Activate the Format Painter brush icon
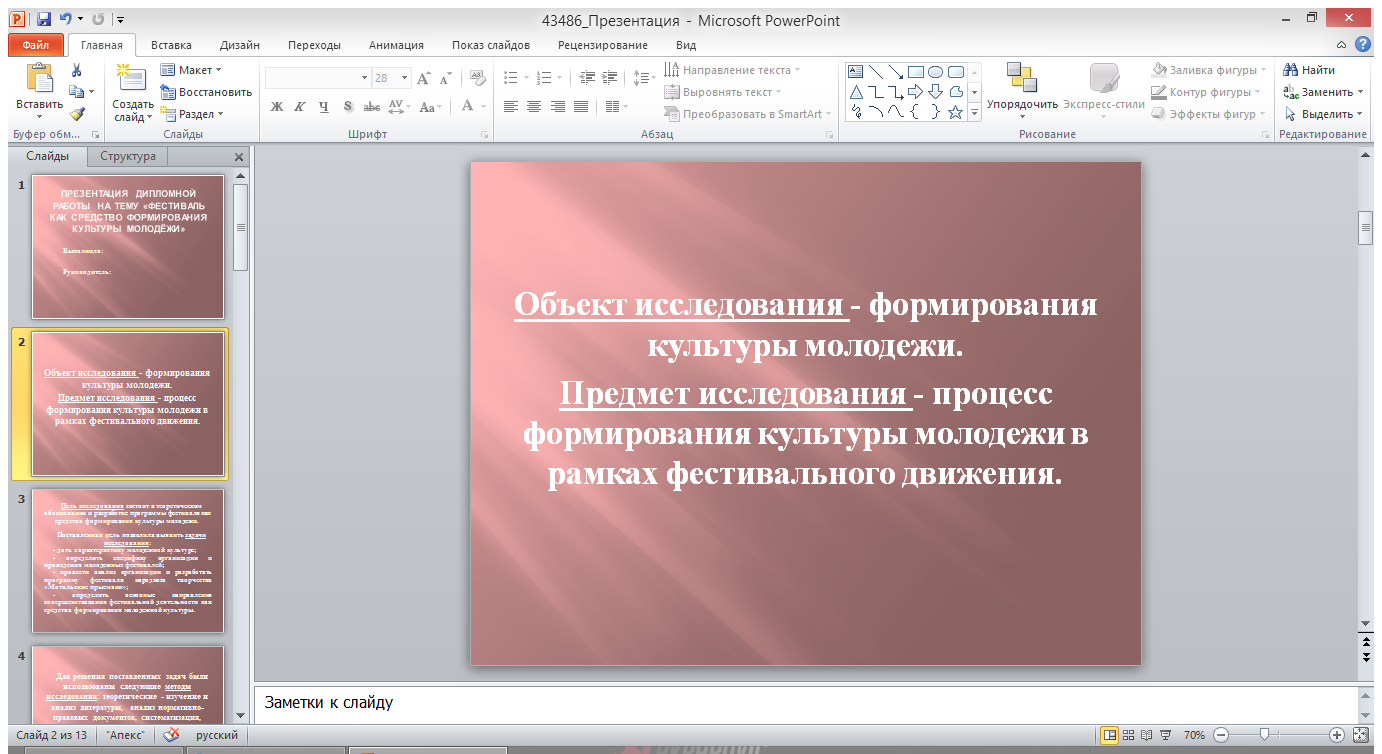 coord(76,114)
